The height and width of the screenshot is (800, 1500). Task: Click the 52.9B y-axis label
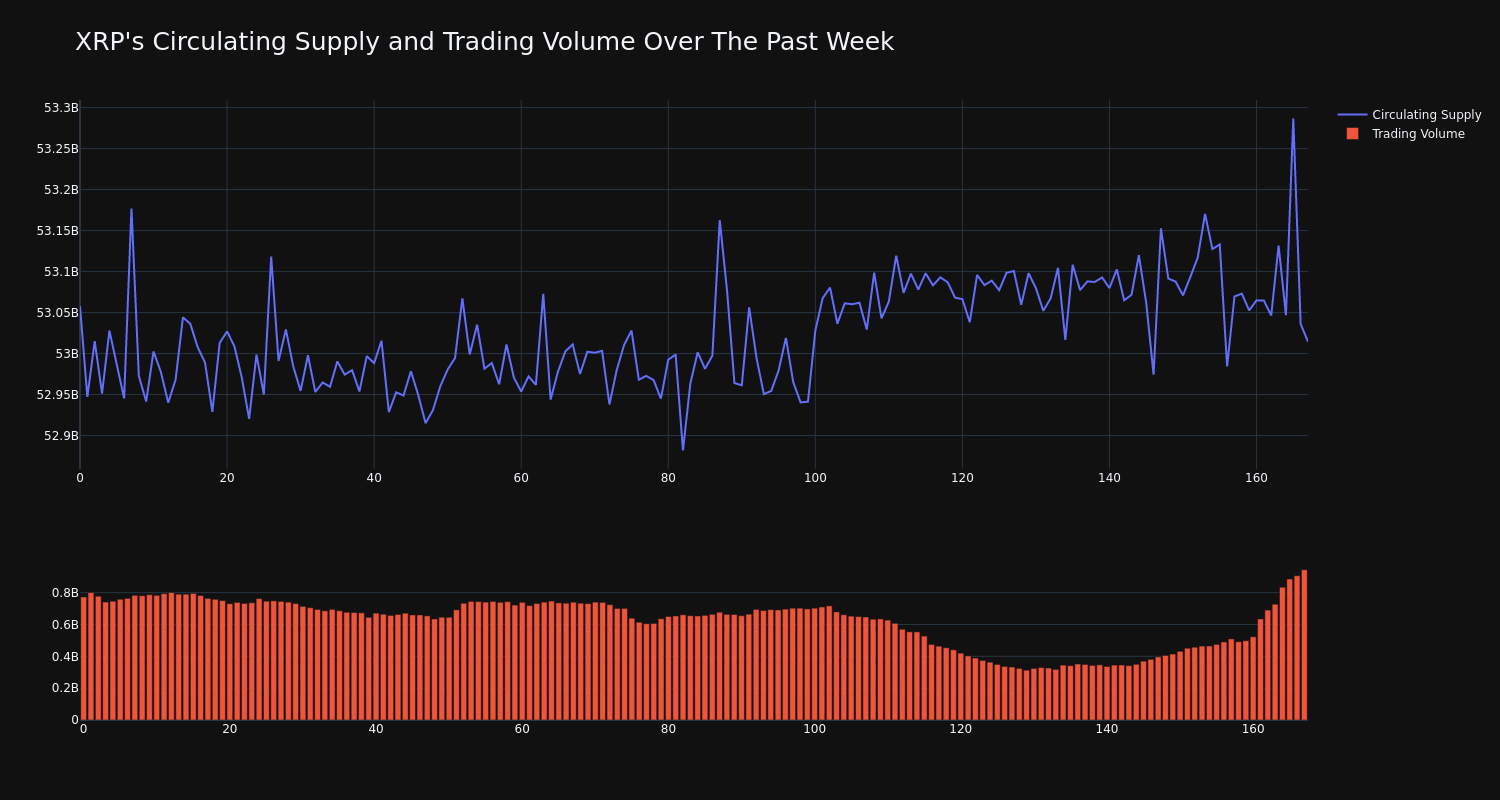[x=61, y=436]
